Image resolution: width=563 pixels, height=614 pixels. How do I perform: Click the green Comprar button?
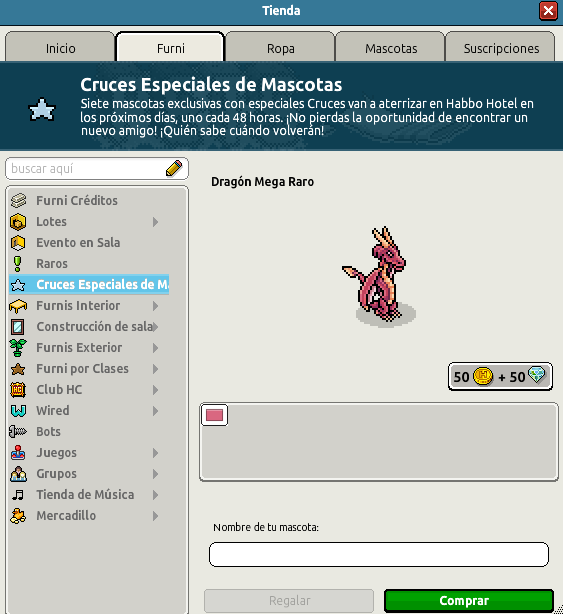469,600
